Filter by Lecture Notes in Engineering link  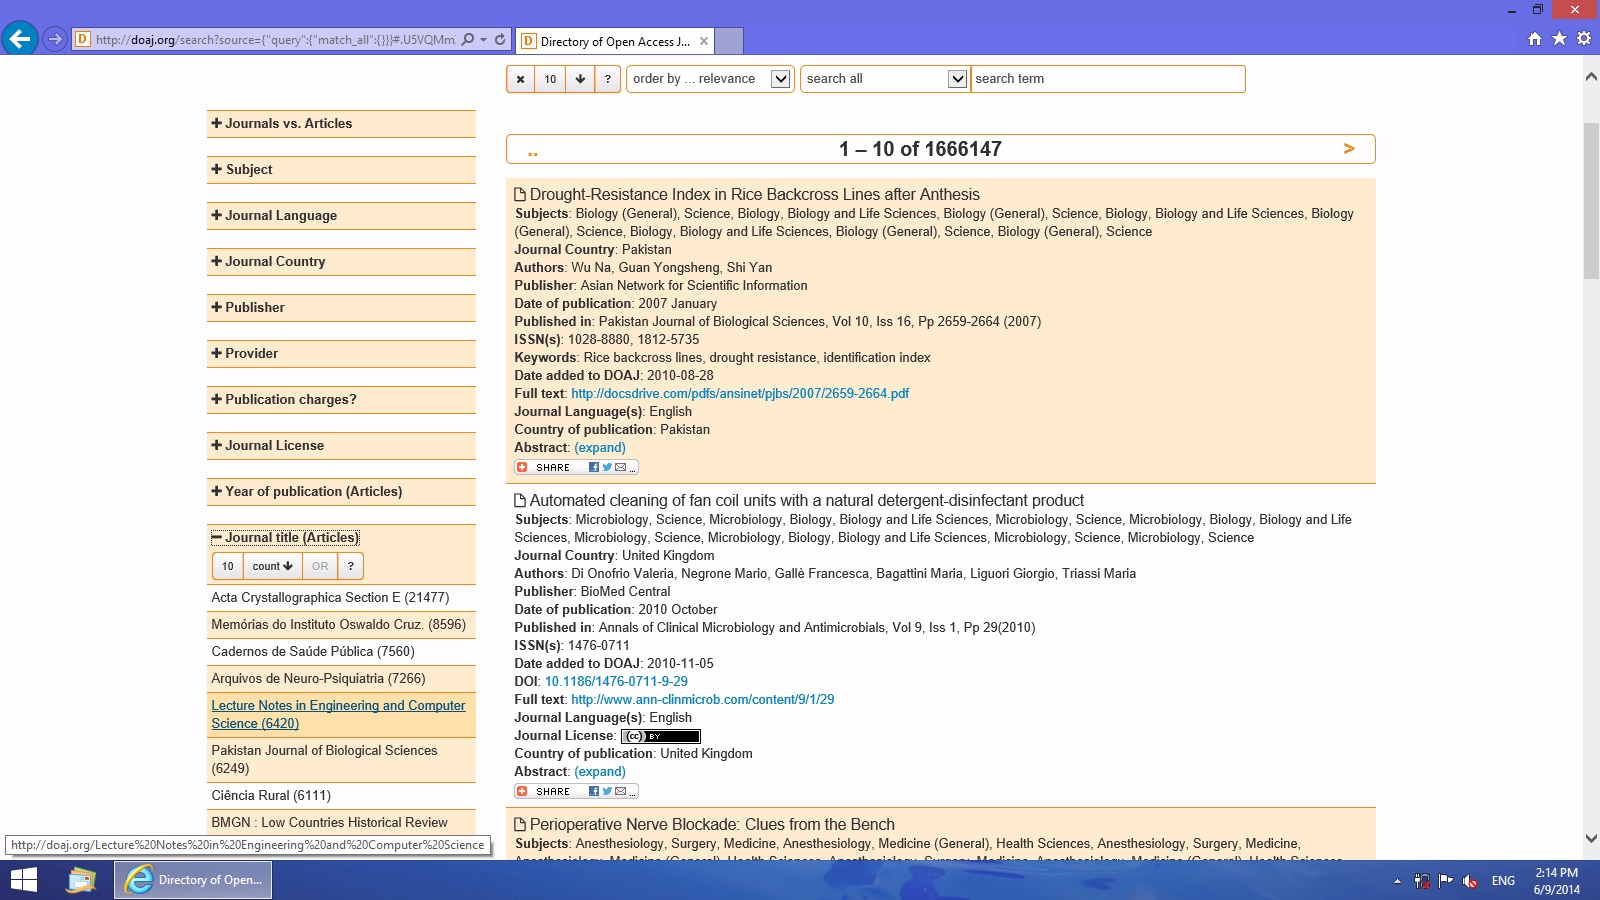point(338,714)
